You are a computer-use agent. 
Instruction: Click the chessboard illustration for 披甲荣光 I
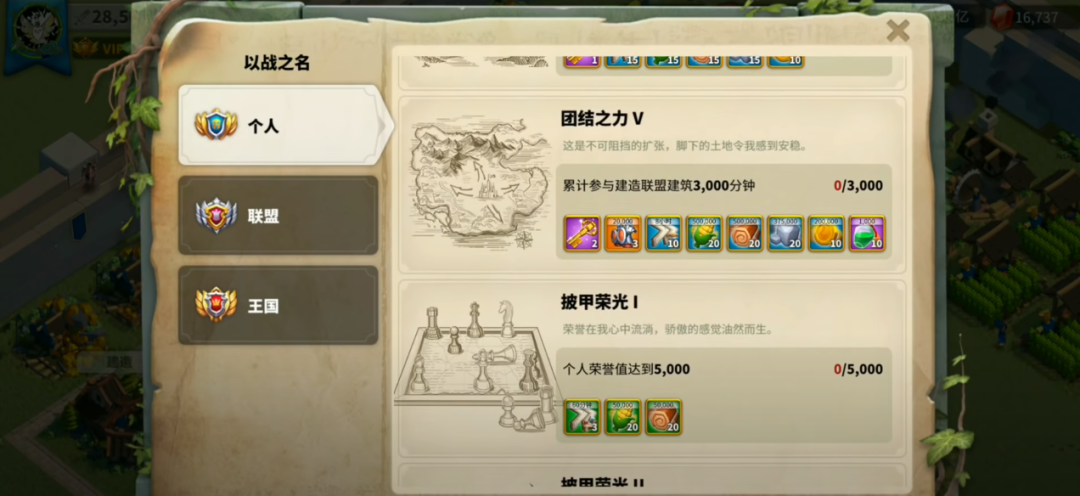(x=475, y=365)
